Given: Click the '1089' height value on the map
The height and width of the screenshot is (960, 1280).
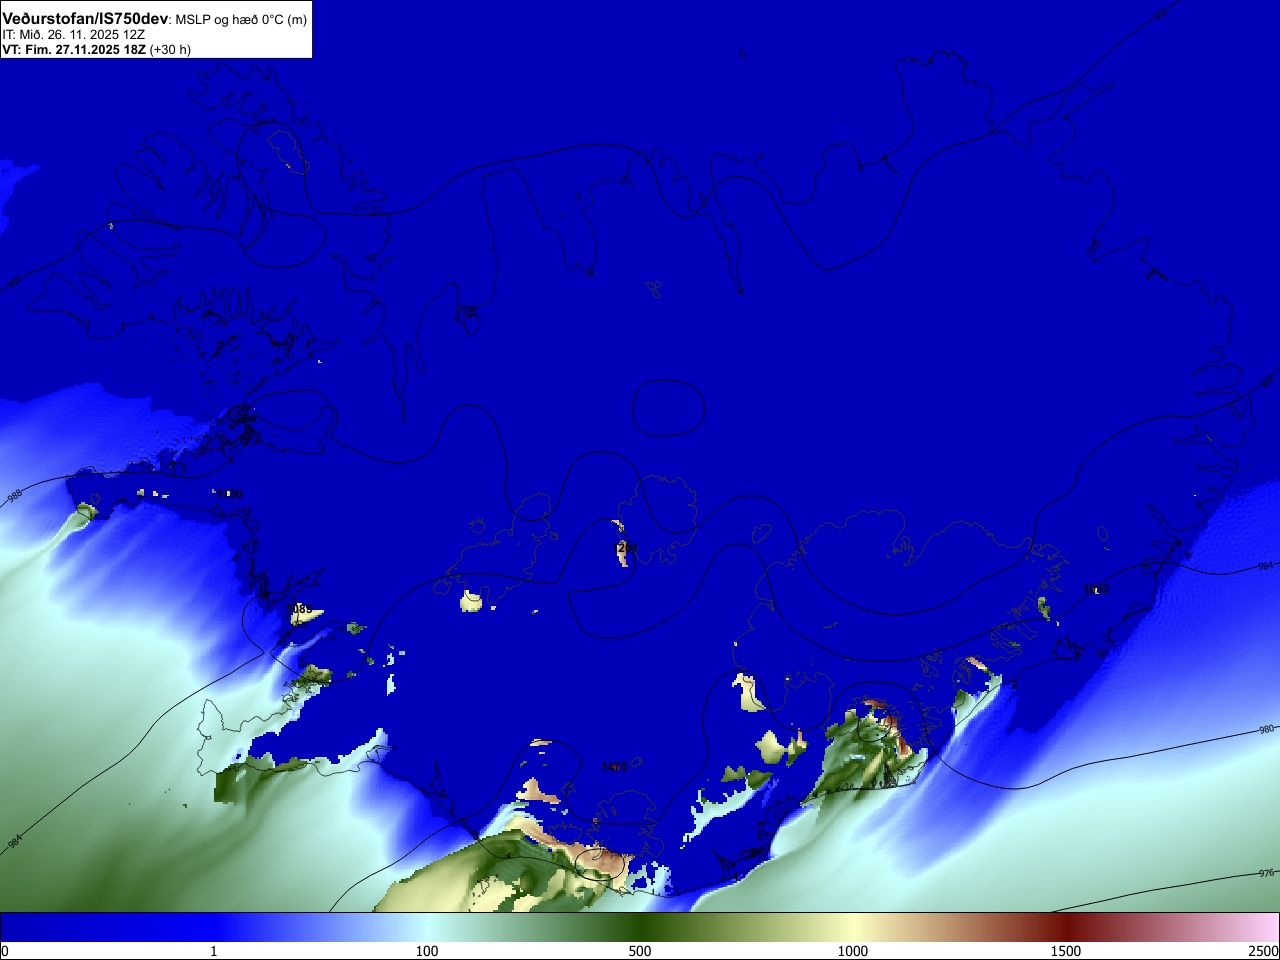Looking at the screenshot, I should [x=300, y=609].
